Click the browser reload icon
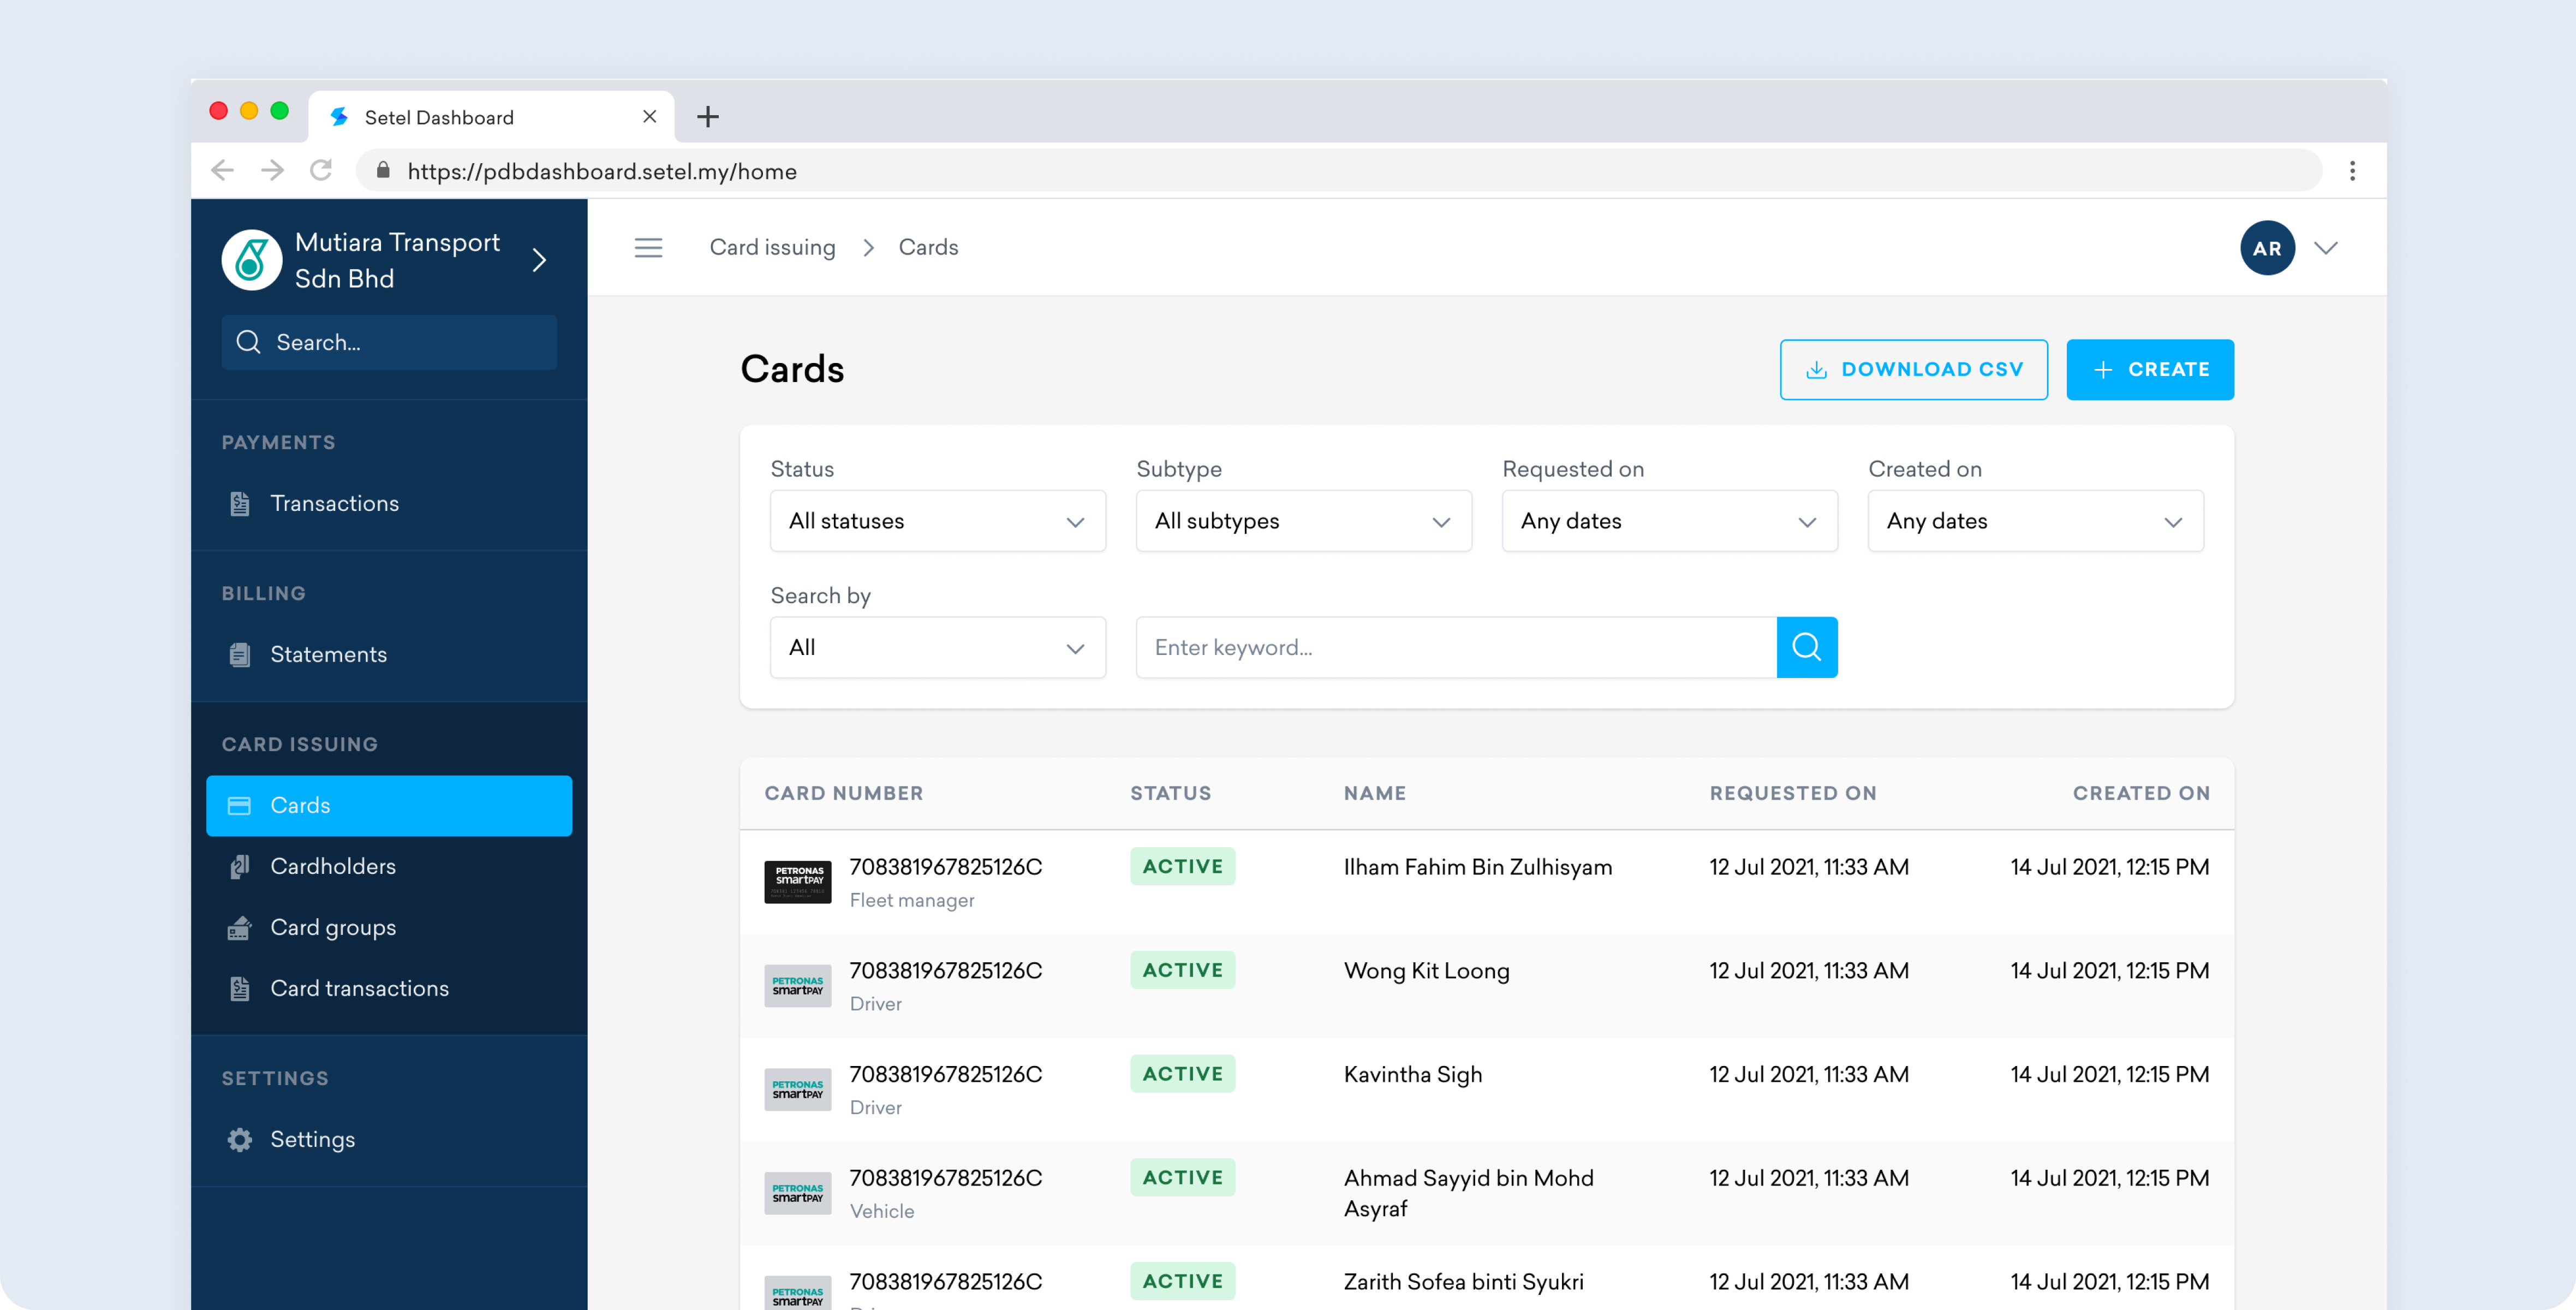The image size is (2576, 1310). click(320, 171)
